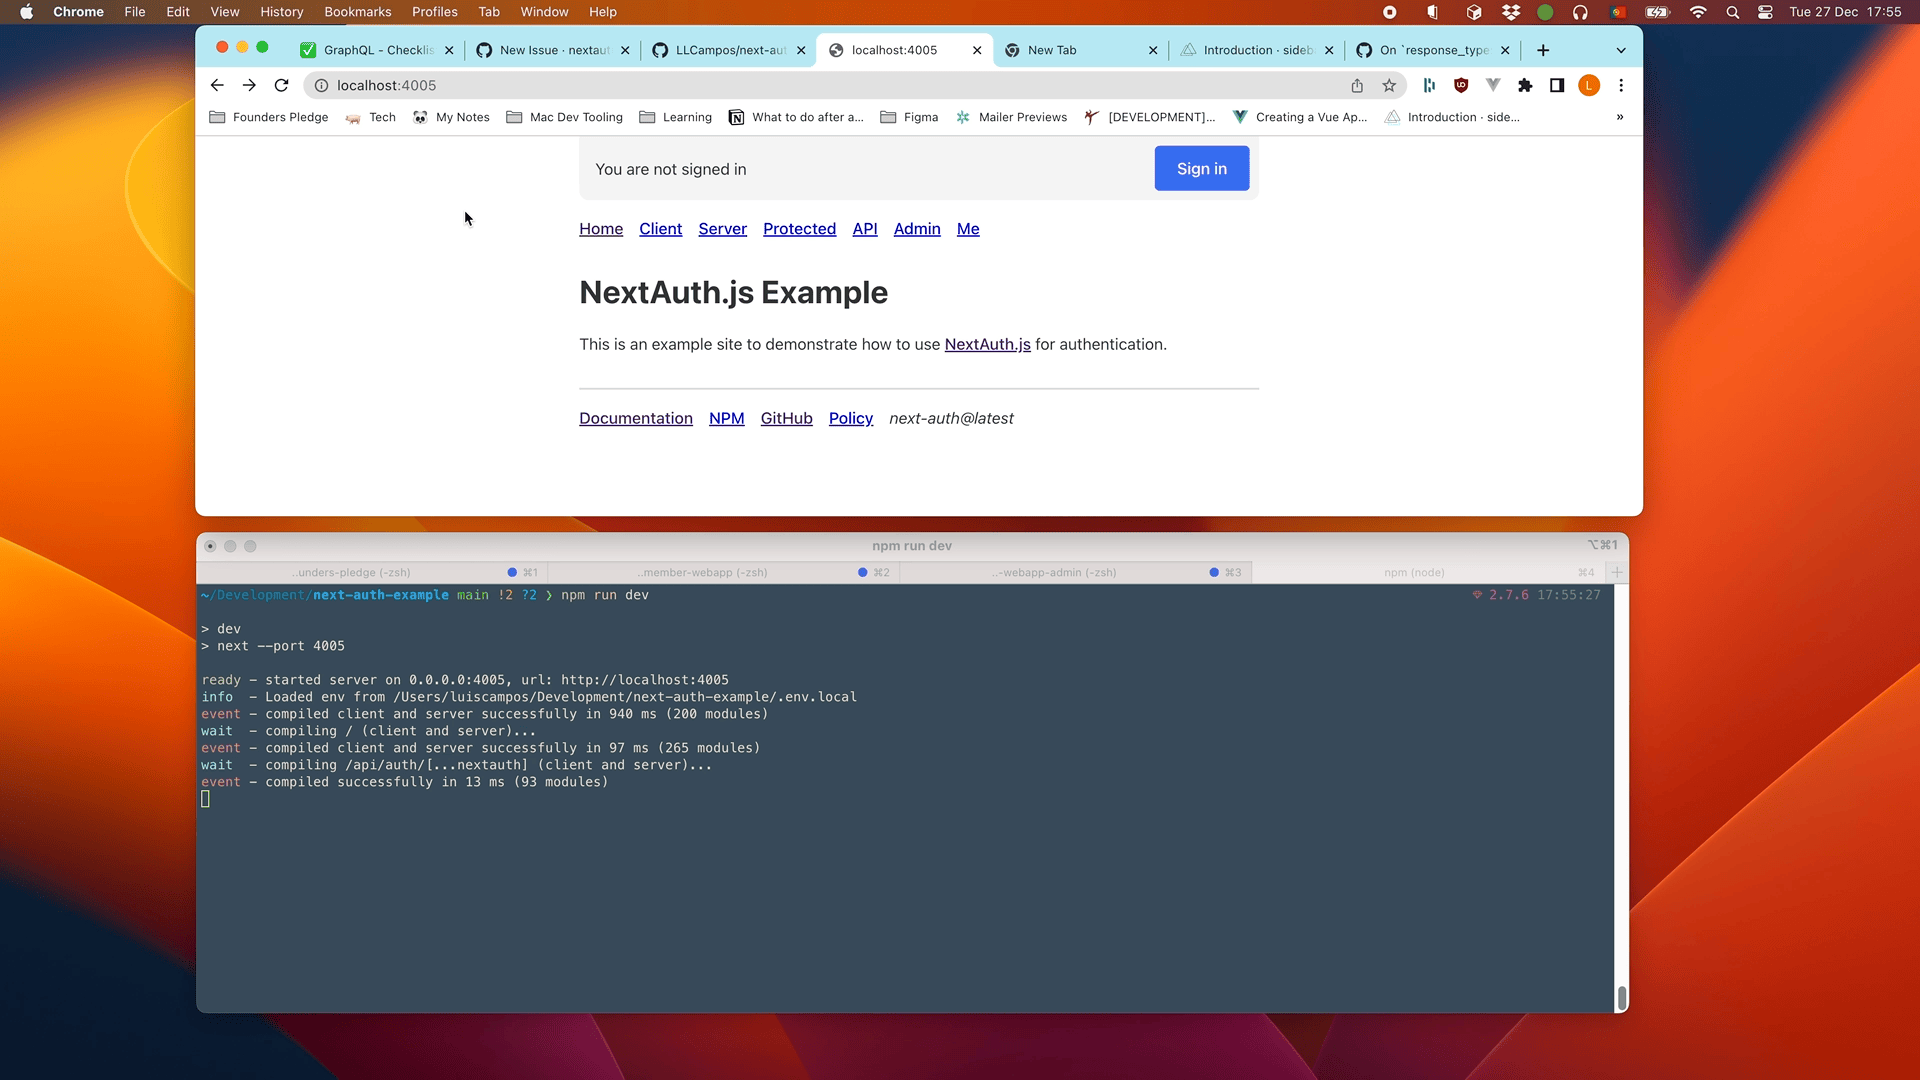Click the blue Sign in button
Image resolution: width=1920 pixels, height=1080 pixels.
(x=1201, y=169)
